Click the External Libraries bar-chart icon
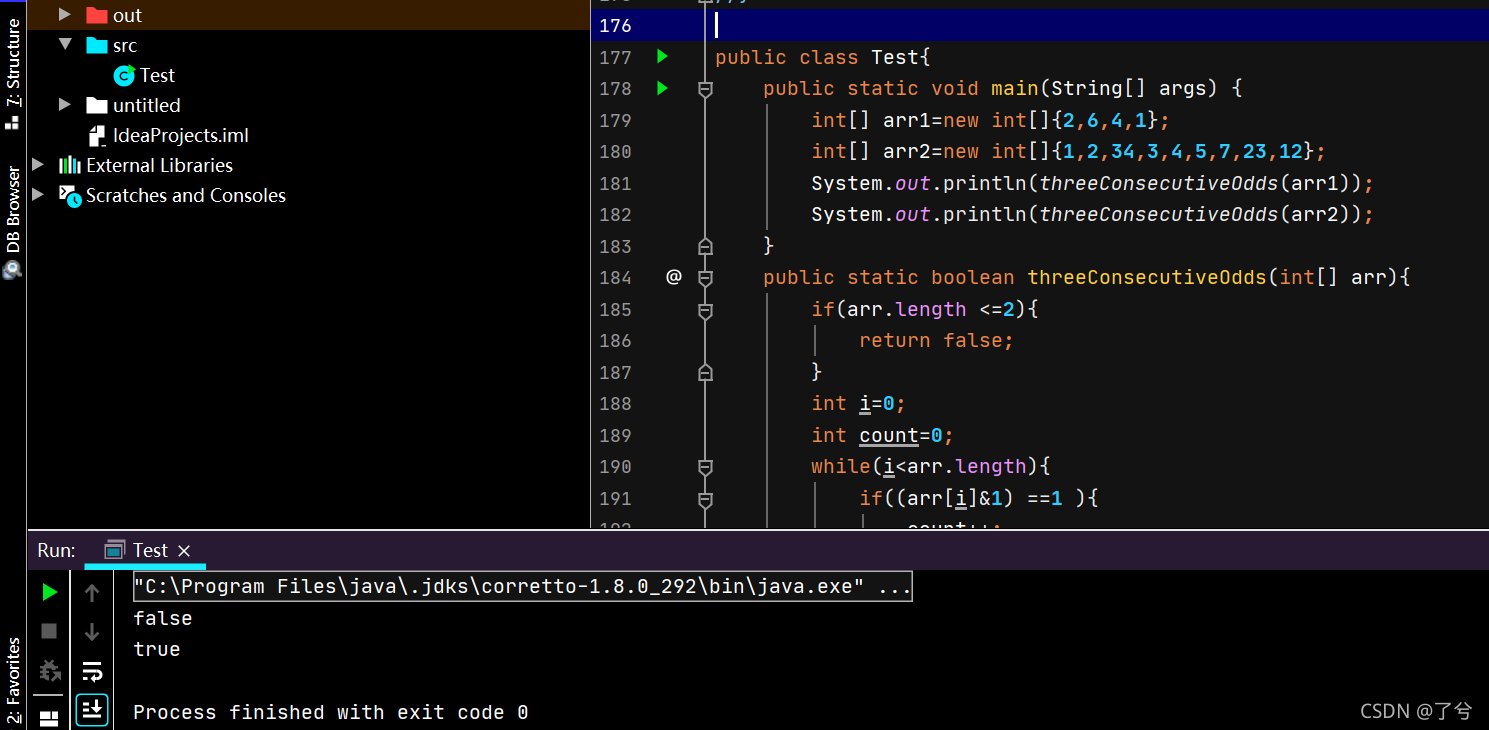 tap(69, 165)
